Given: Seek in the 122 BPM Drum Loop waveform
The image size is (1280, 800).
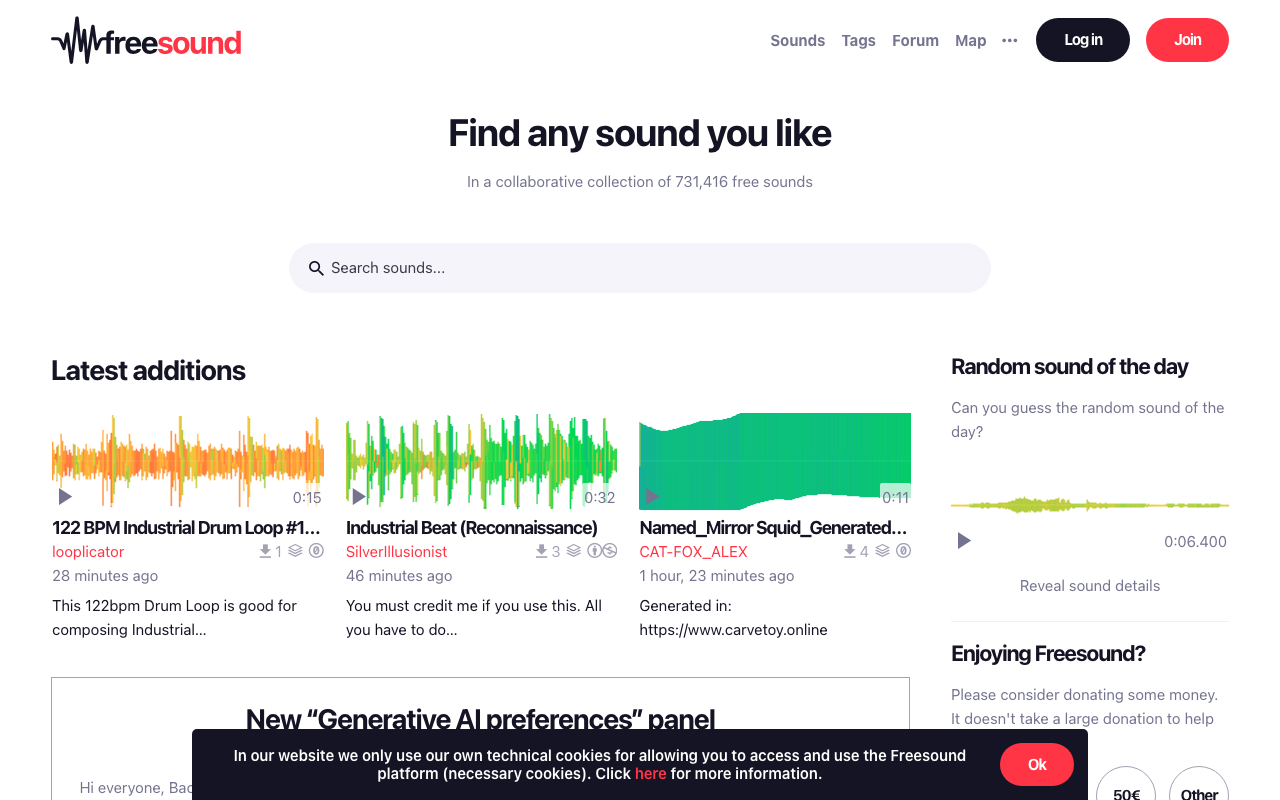Looking at the screenshot, I should tap(188, 460).
